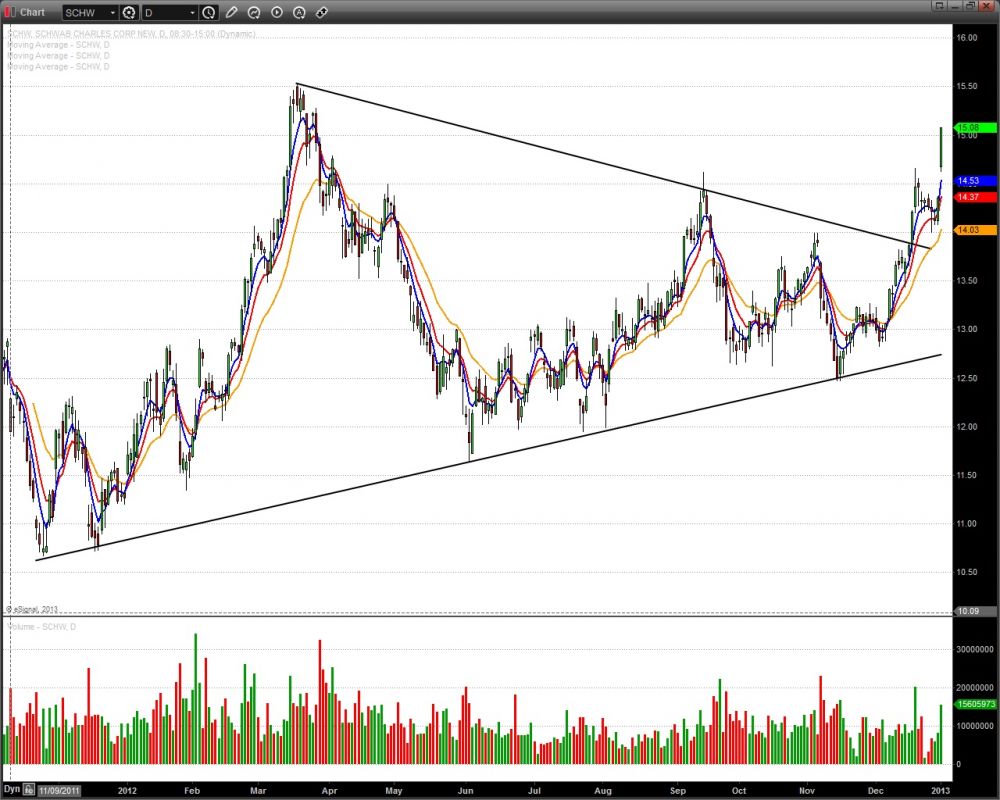Click the circular arrows refresh icon

click(x=254, y=13)
